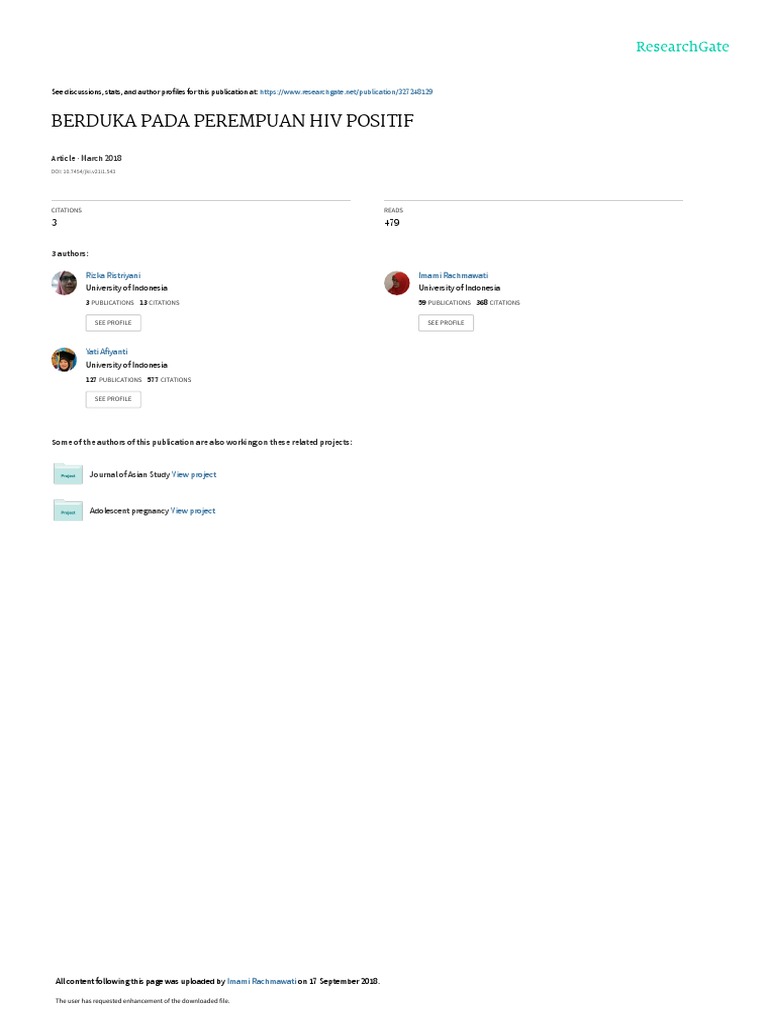
Task: Click See Profile under Rizka Ristriyani
Action: [113, 323]
